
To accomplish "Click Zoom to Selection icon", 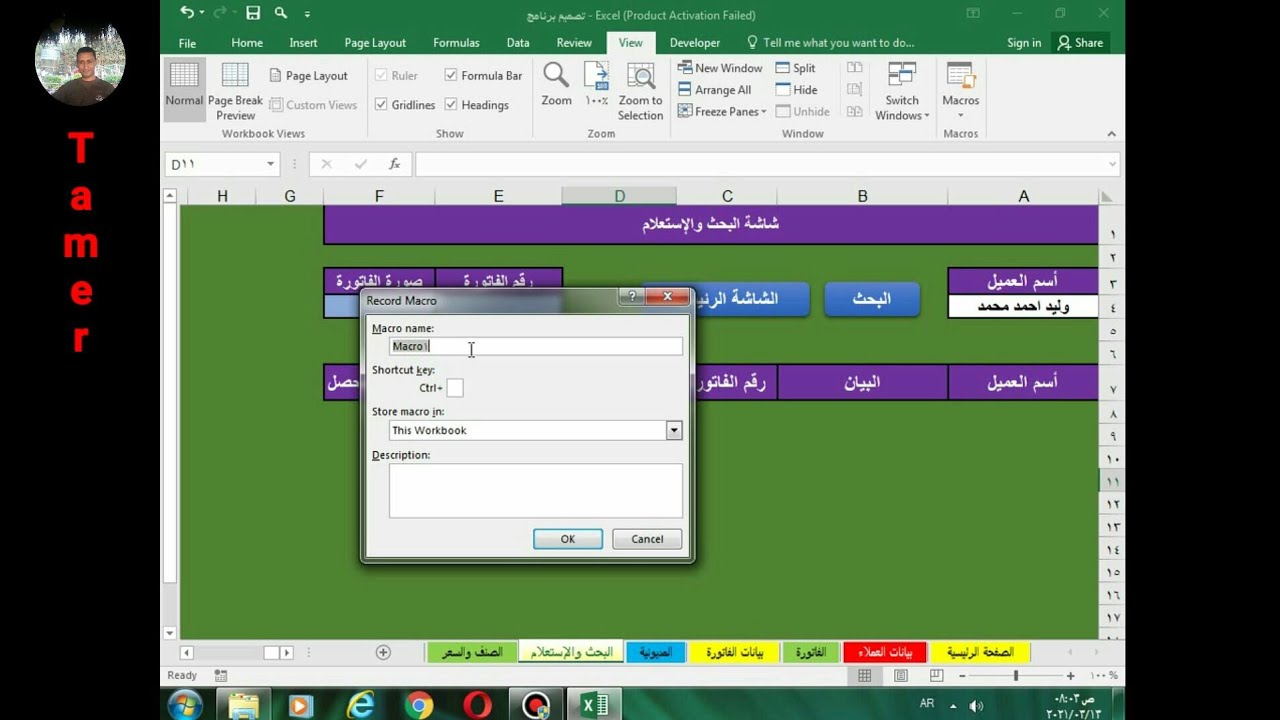I will (640, 91).
